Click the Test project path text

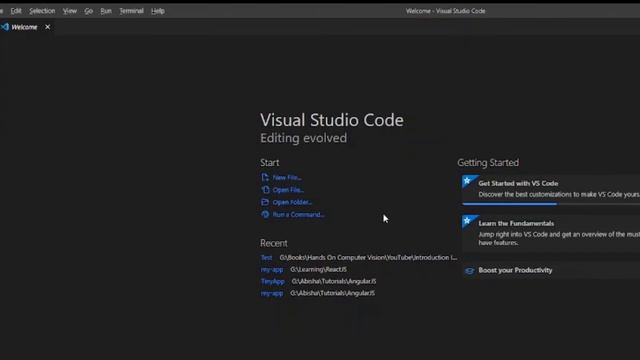coord(368,258)
